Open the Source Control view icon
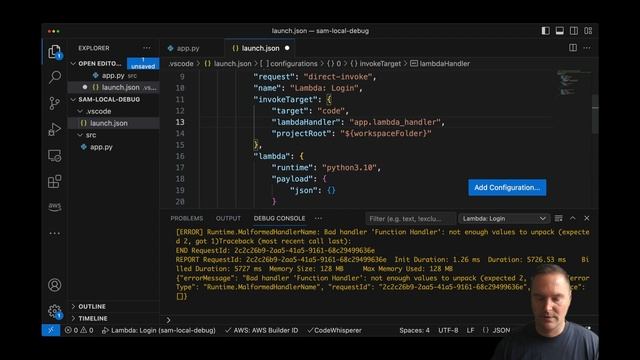The height and width of the screenshot is (360, 640). [x=54, y=103]
